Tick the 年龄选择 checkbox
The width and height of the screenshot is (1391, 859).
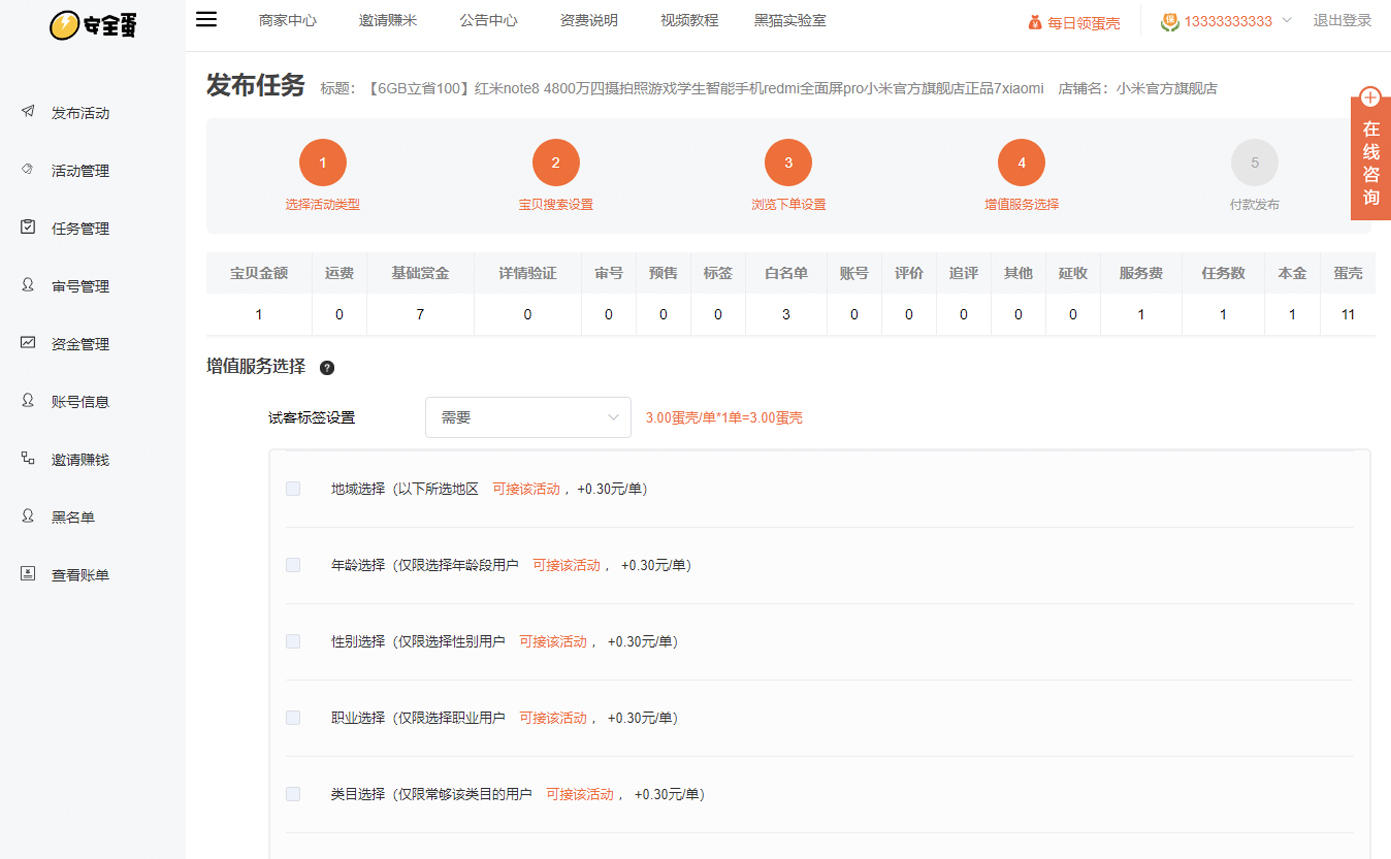point(293,565)
